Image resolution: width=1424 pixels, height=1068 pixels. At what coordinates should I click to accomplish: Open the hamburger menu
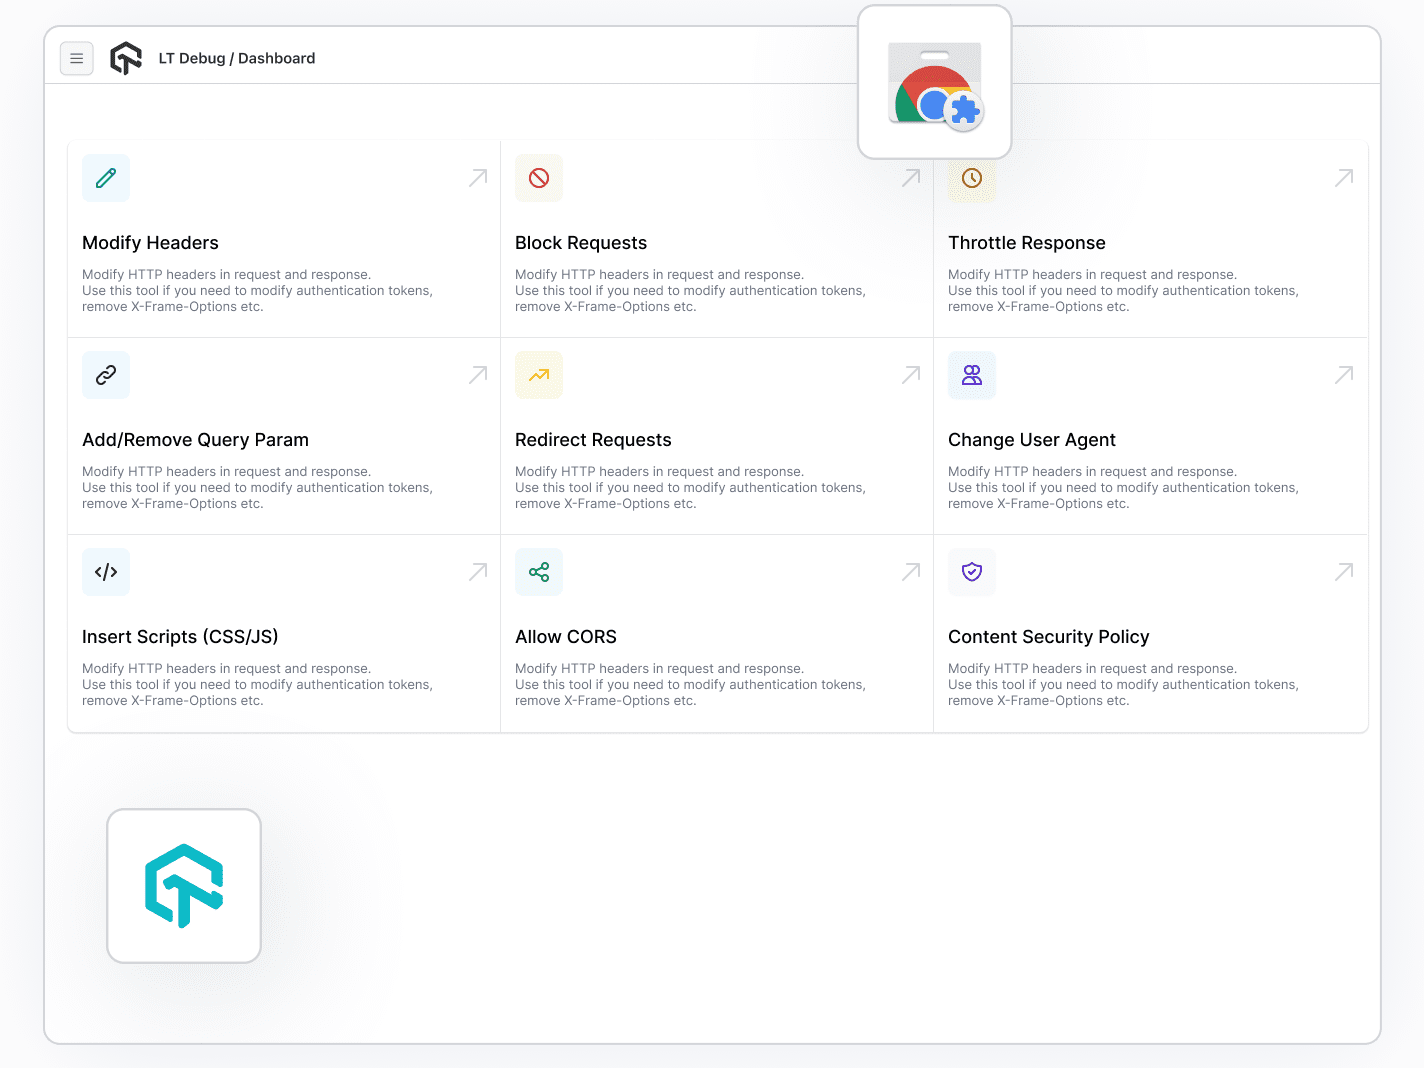tap(77, 58)
